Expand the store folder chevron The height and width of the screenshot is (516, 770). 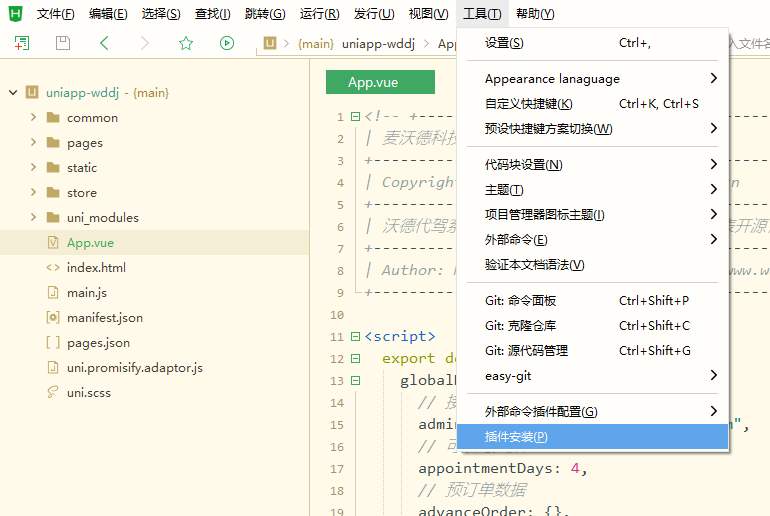(x=33, y=192)
